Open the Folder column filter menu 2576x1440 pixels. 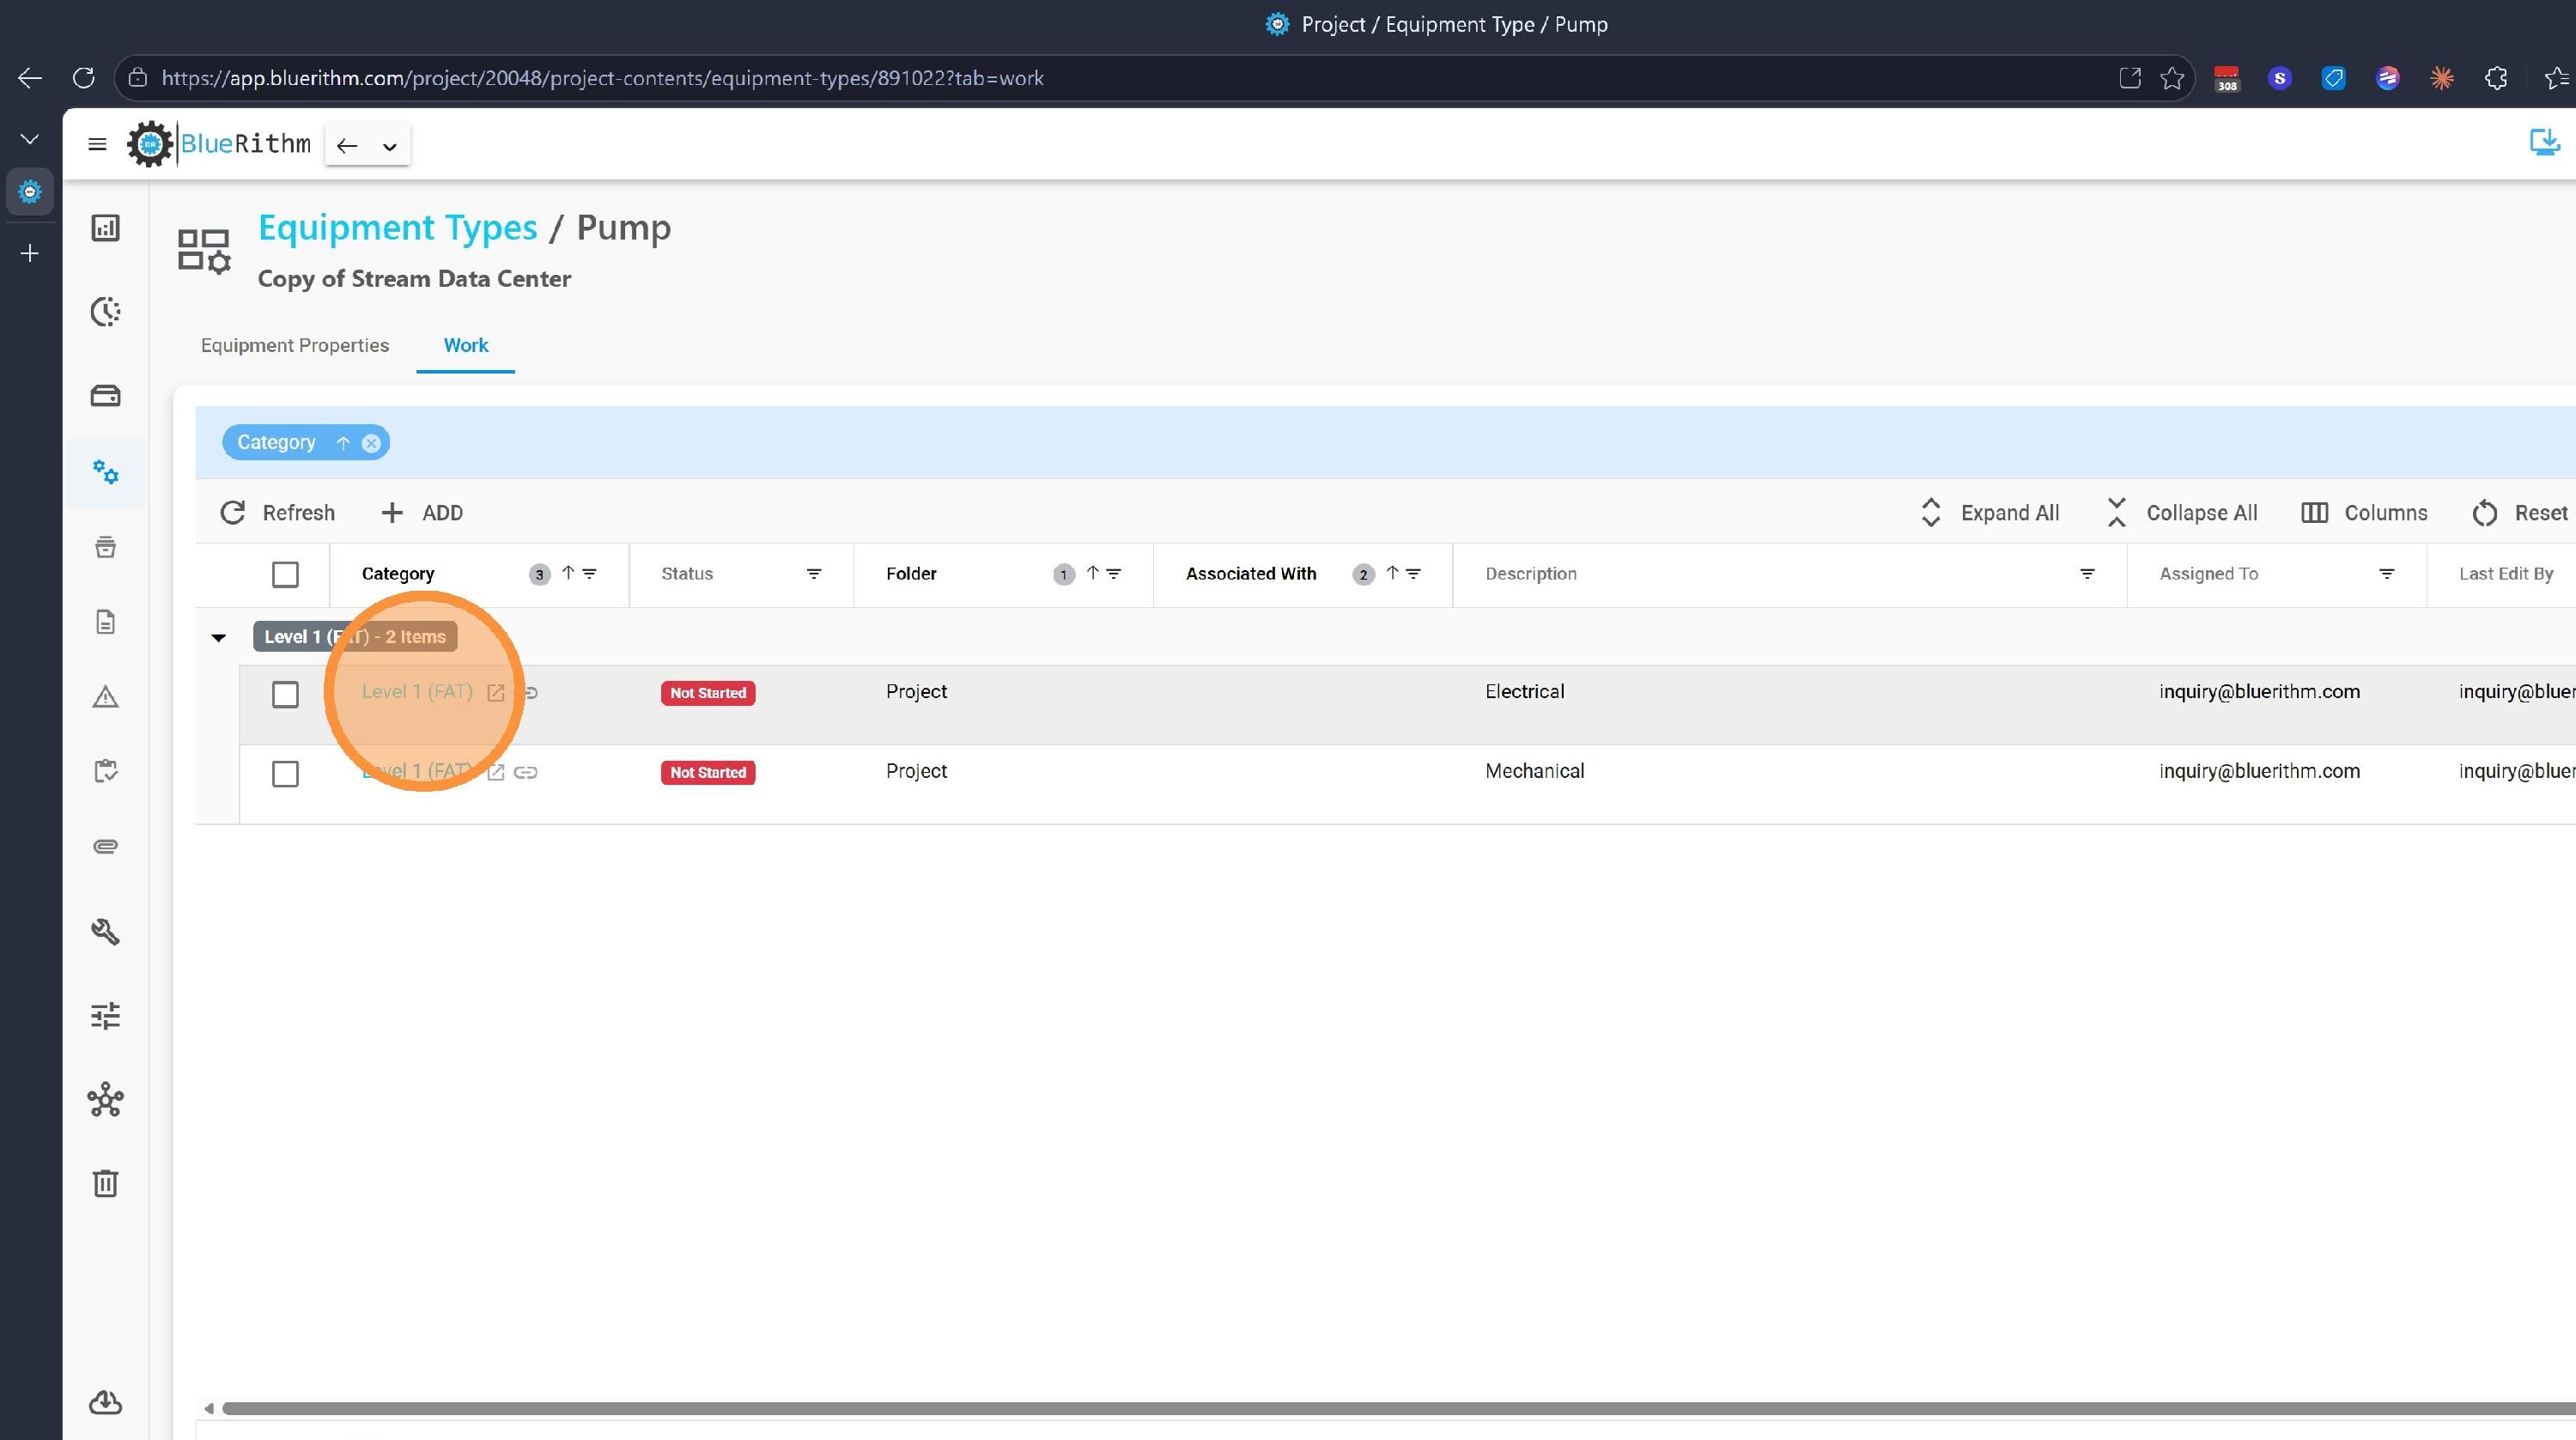1114,573
